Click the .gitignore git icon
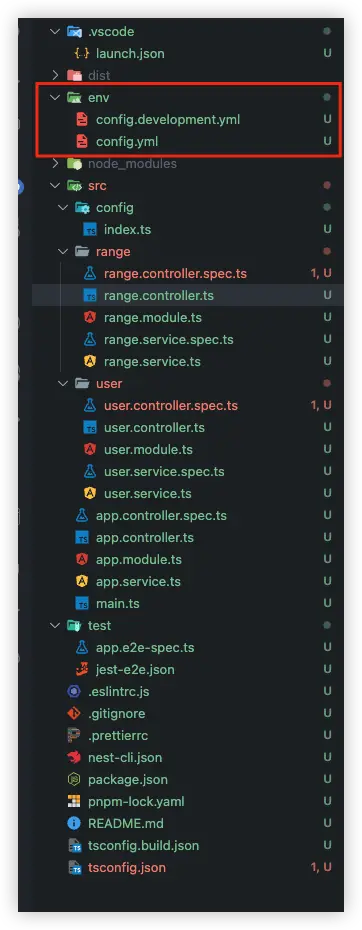362x930 pixels. click(74, 713)
